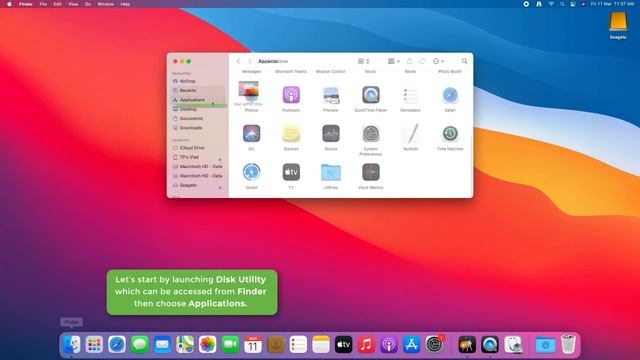The width and height of the screenshot is (640, 360).
Task: Select TextEdit app icon
Action: [410, 133]
